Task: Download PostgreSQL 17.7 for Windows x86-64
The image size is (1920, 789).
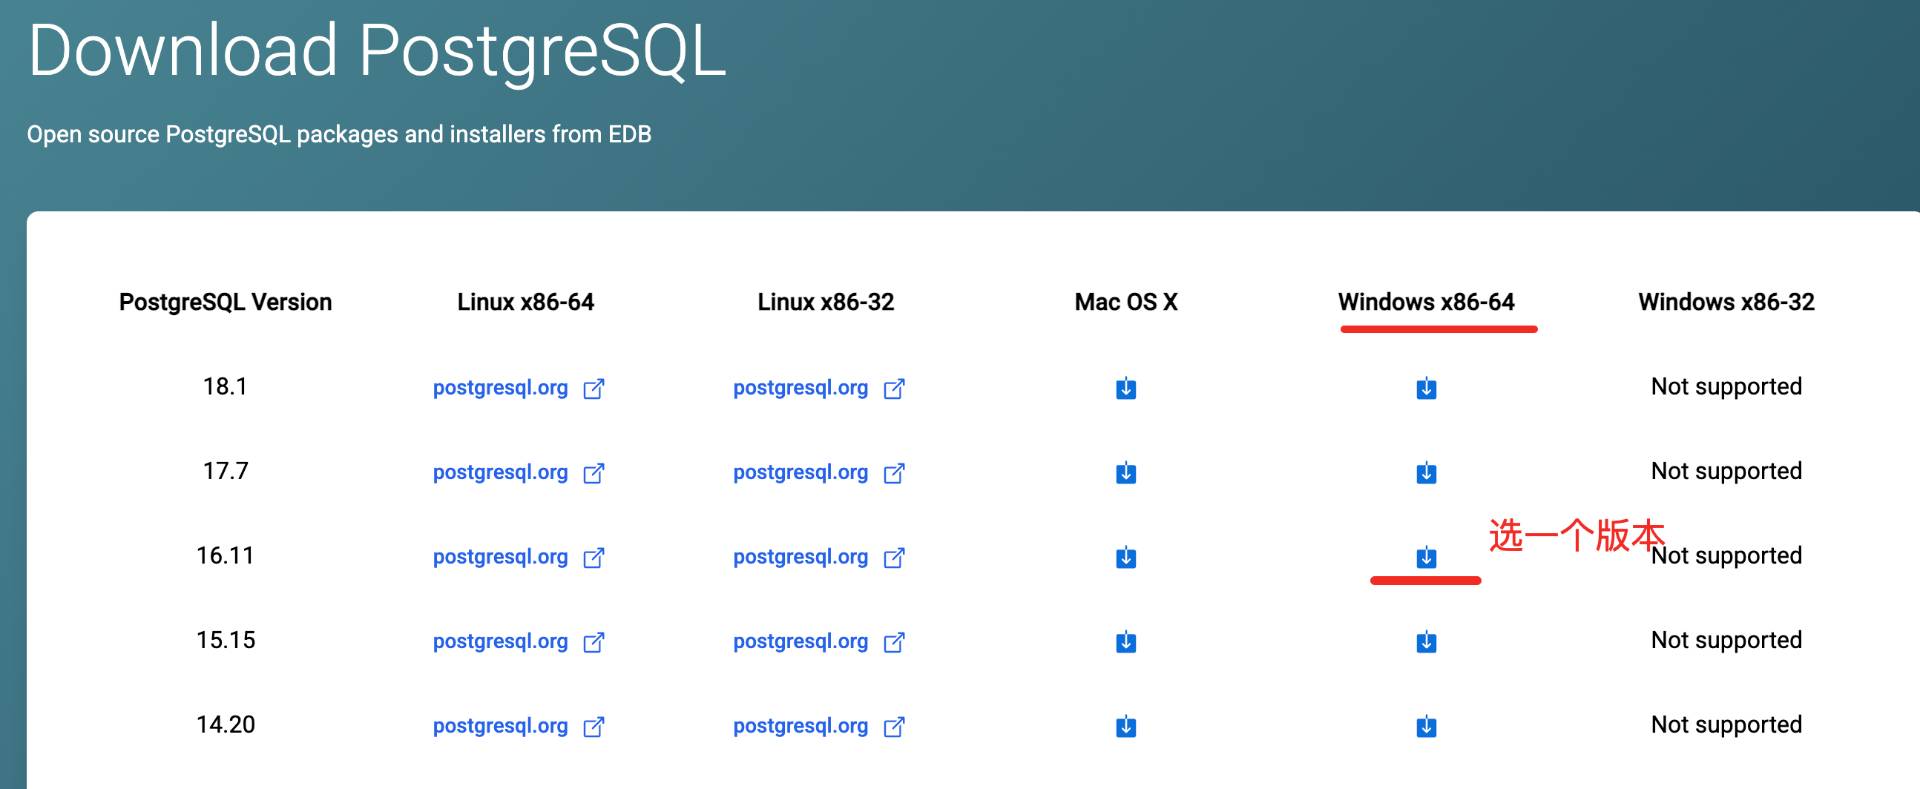Action: click(1426, 472)
